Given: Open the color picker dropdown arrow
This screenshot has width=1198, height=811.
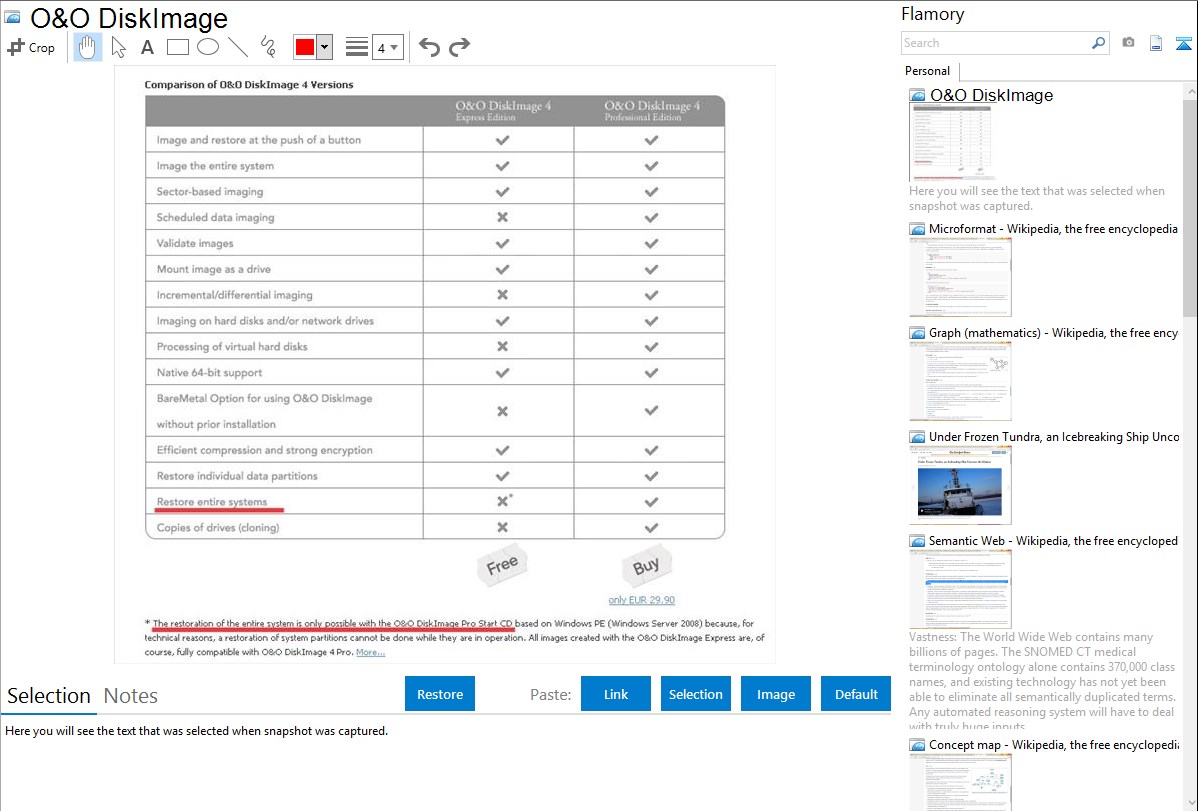Looking at the screenshot, I should pyautogui.click(x=324, y=47).
